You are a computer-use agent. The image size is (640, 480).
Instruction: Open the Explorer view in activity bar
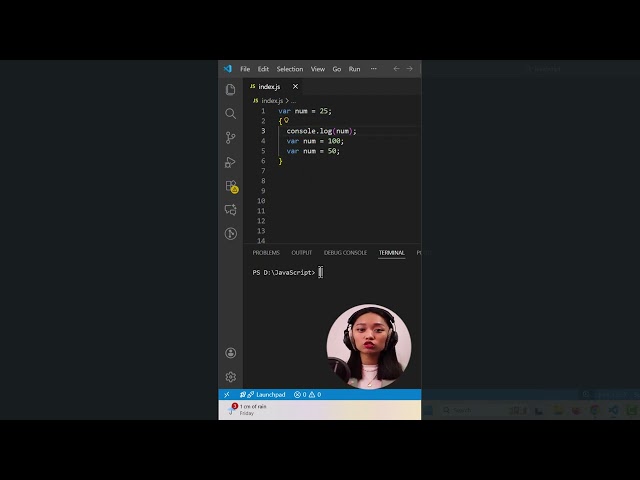coord(231,89)
